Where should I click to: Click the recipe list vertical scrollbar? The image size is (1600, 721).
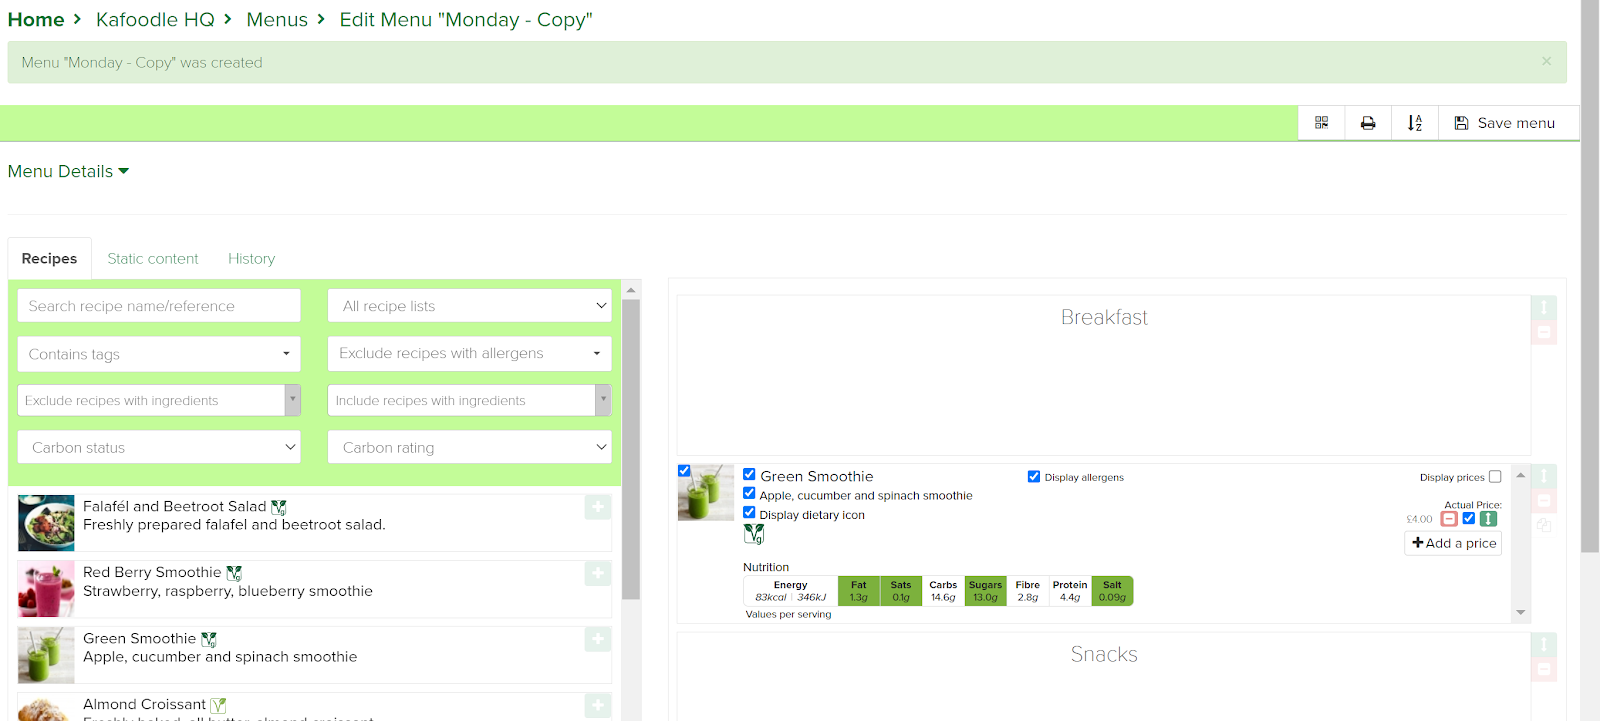click(x=631, y=449)
